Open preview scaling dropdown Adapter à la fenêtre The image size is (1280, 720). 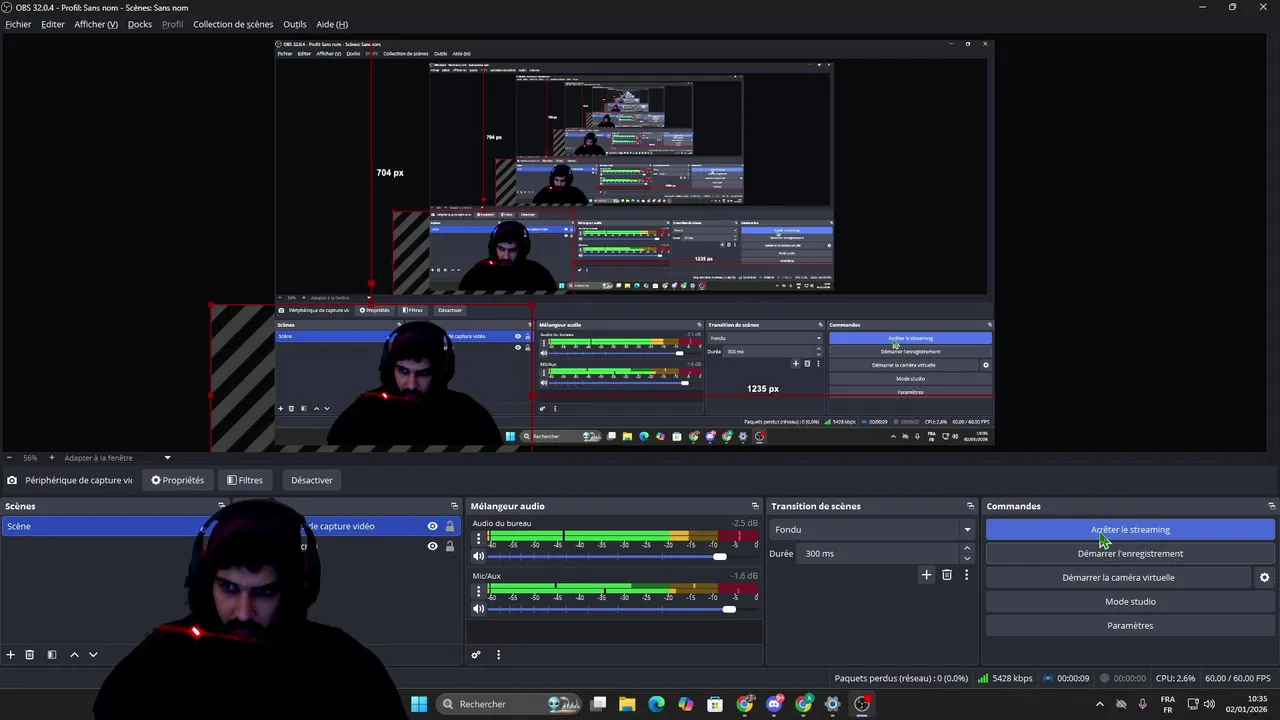pyautogui.click(x=118, y=458)
